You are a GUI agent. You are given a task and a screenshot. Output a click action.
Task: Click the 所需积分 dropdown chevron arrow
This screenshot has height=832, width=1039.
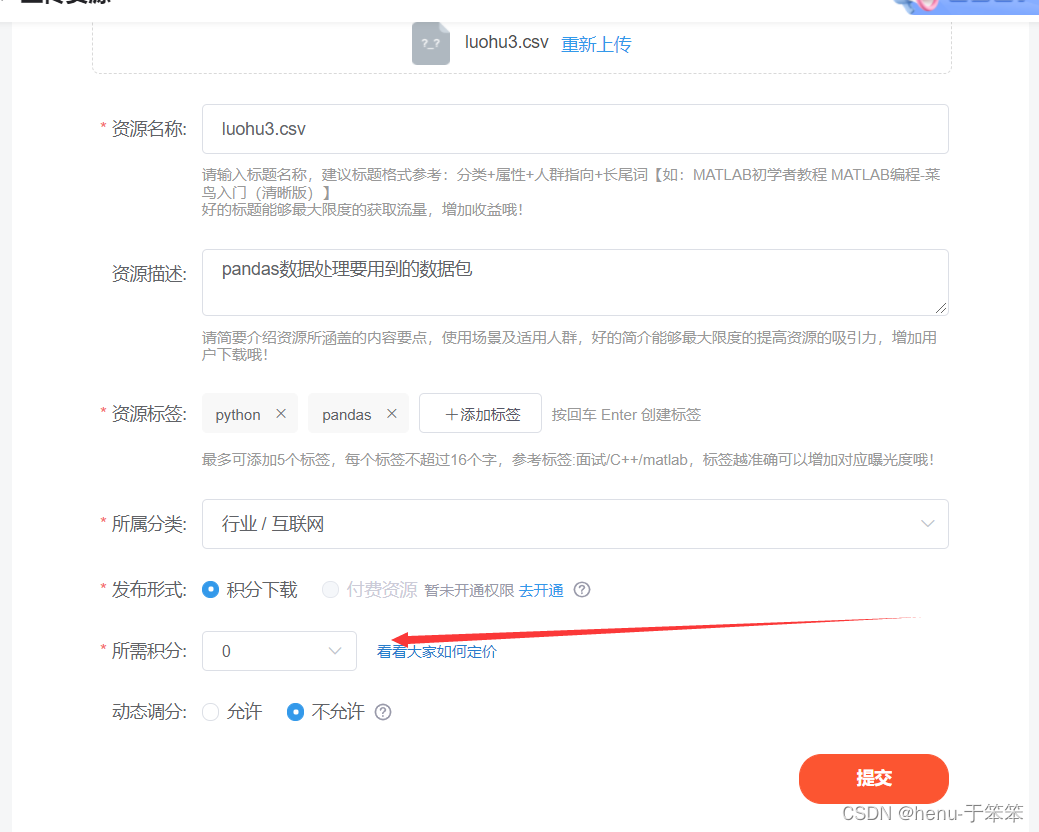tap(335, 651)
